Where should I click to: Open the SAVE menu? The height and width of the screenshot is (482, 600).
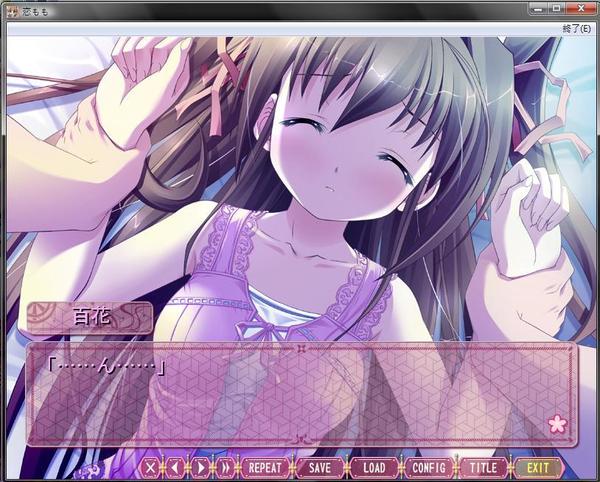[x=320, y=467]
